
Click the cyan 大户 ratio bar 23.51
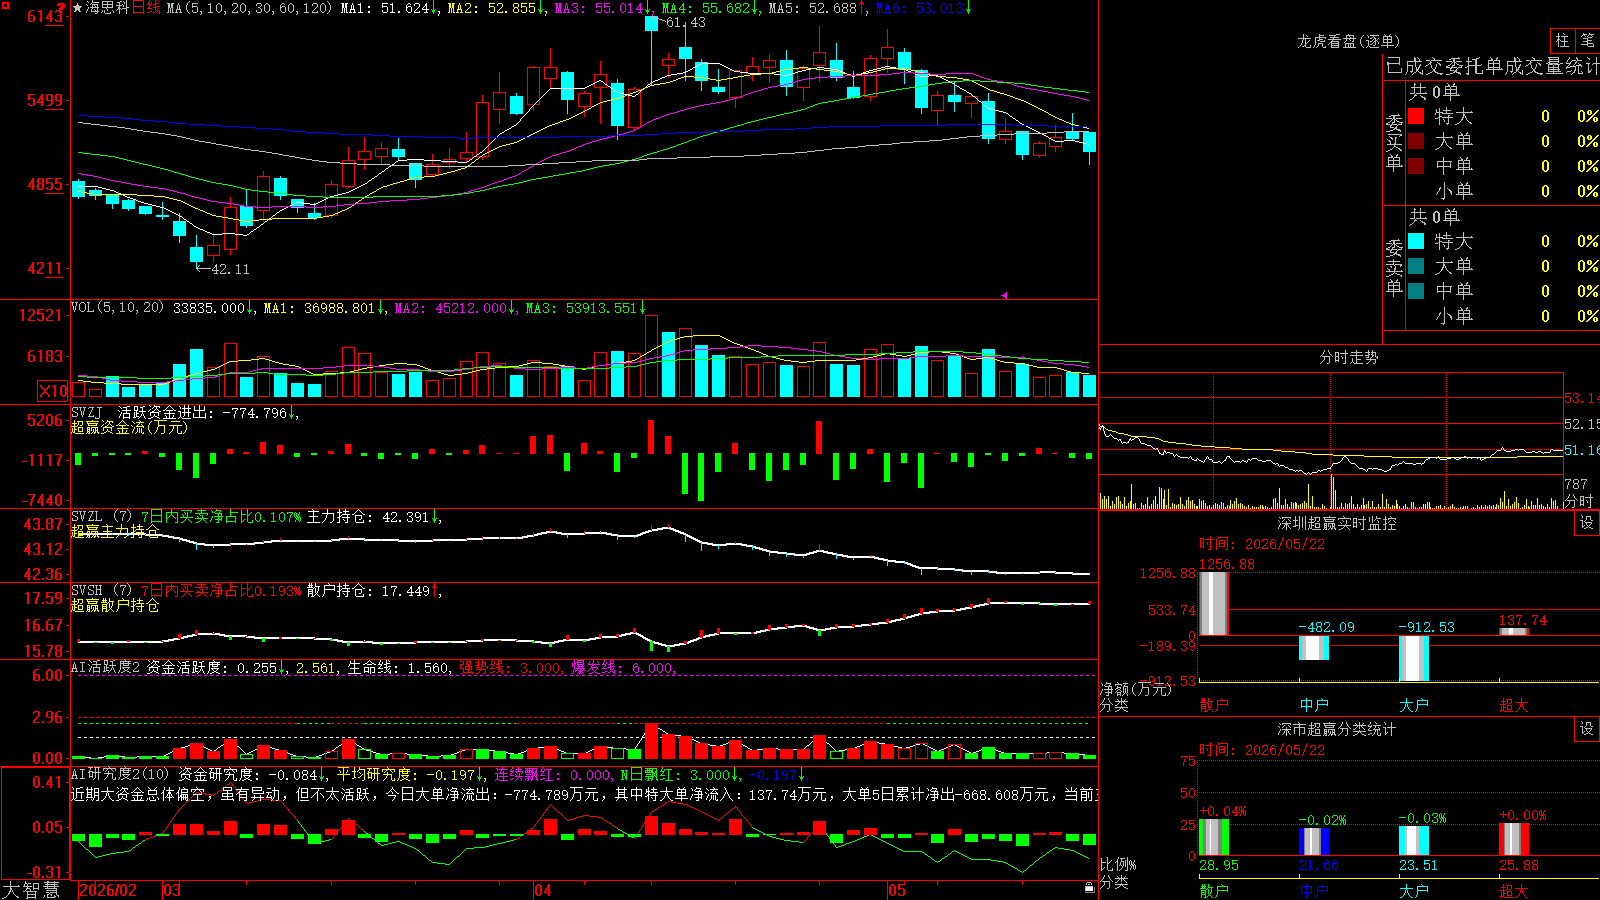click(1414, 840)
